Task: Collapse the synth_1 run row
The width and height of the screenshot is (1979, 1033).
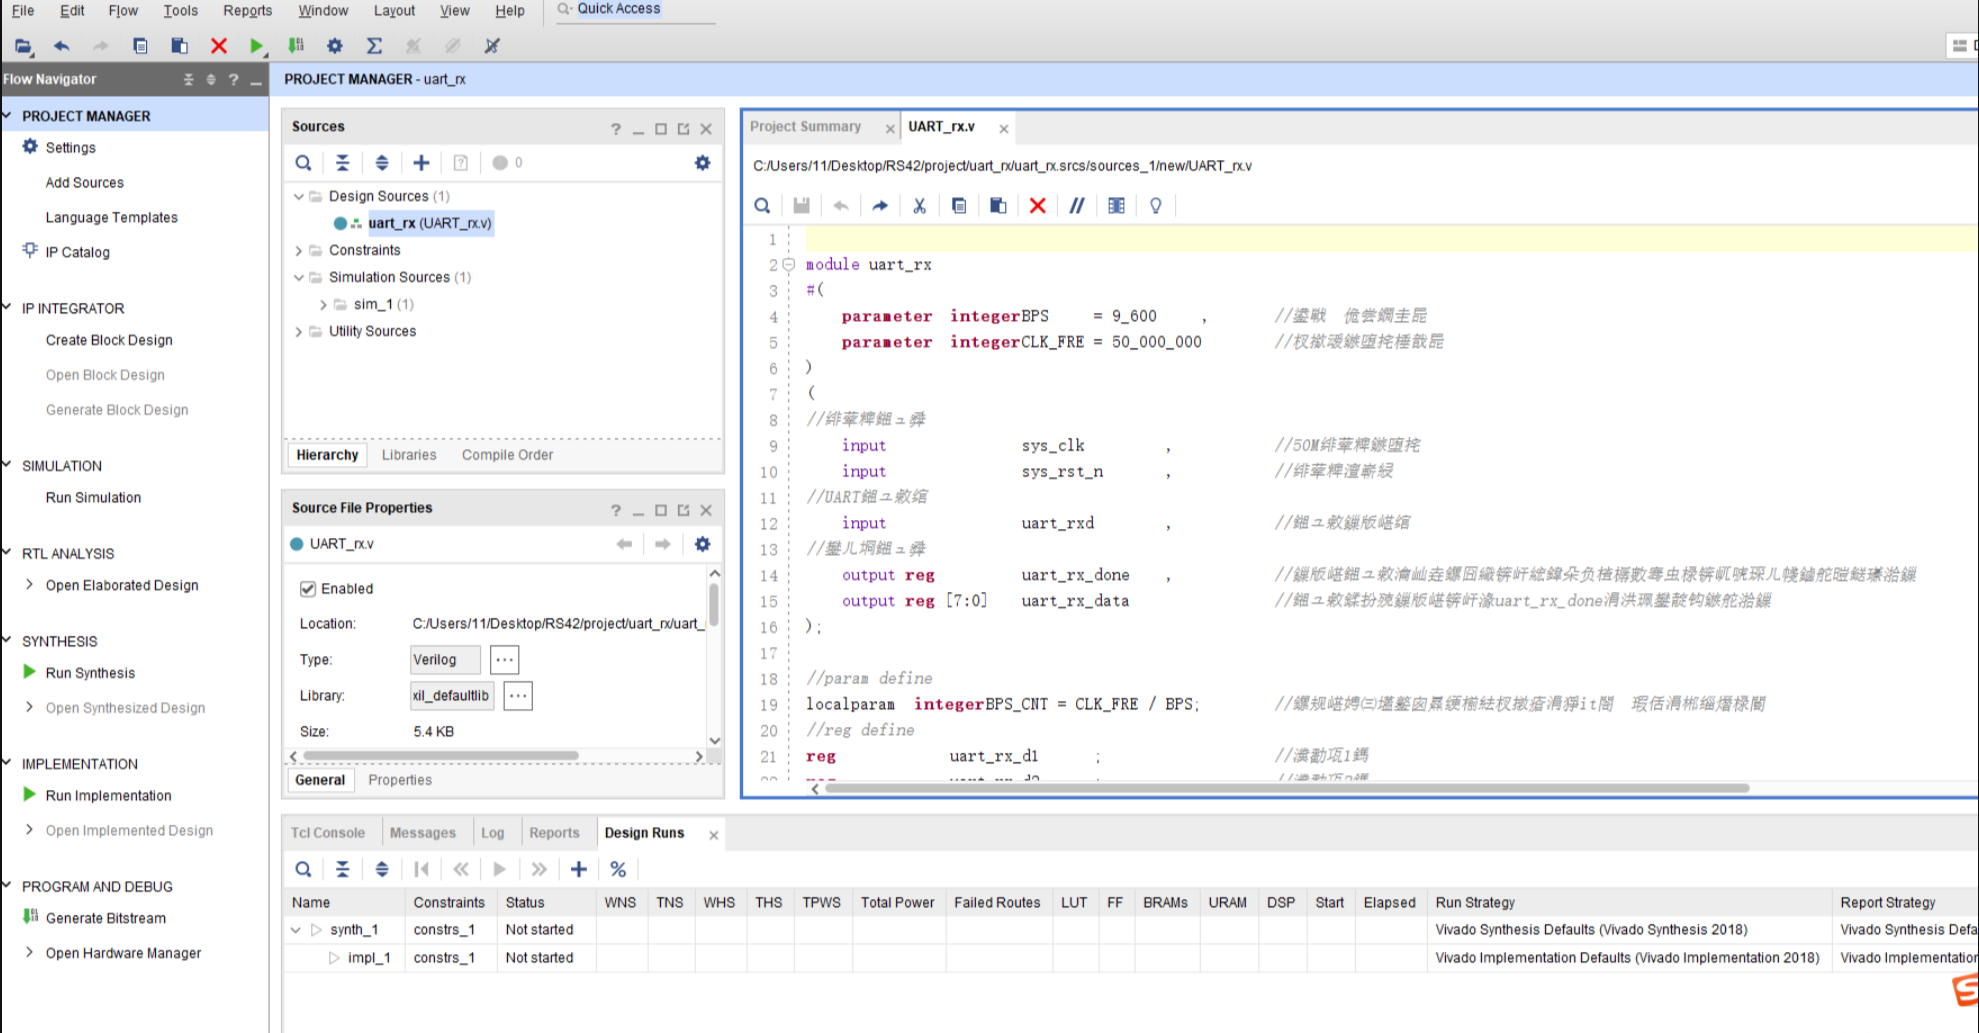Action: 296,930
